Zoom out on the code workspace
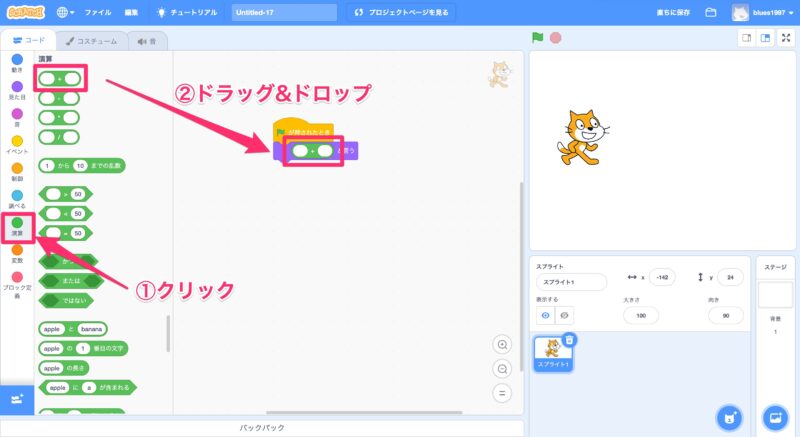This screenshot has height=437, width=800. [x=503, y=368]
